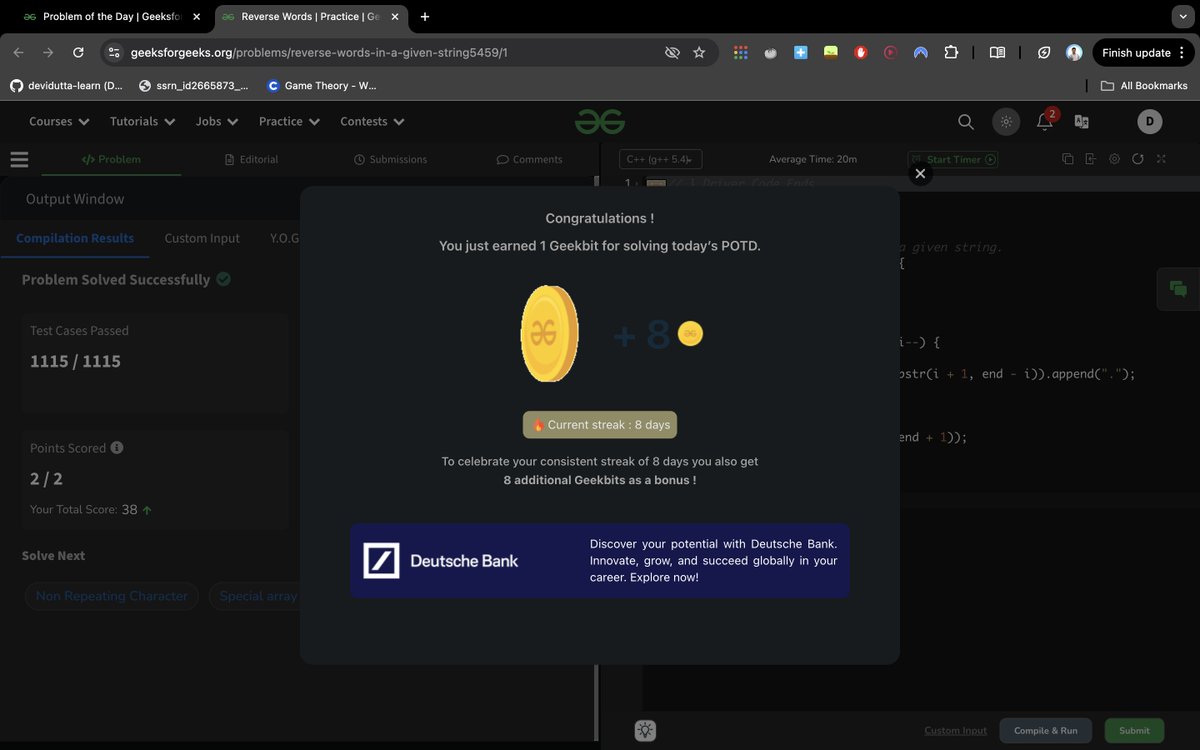
Task: Click the green chat bubble side button
Action: click(1178, 288)
